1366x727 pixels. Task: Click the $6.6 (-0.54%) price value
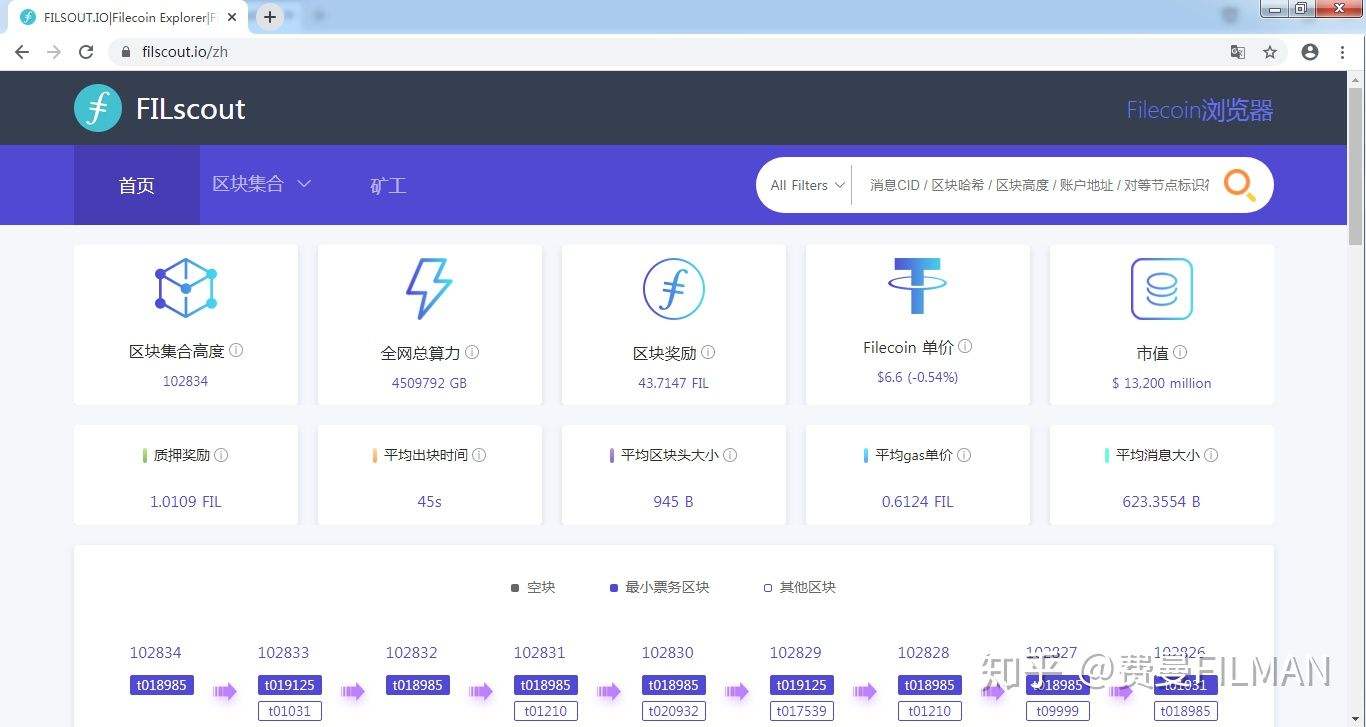[917, 377]
